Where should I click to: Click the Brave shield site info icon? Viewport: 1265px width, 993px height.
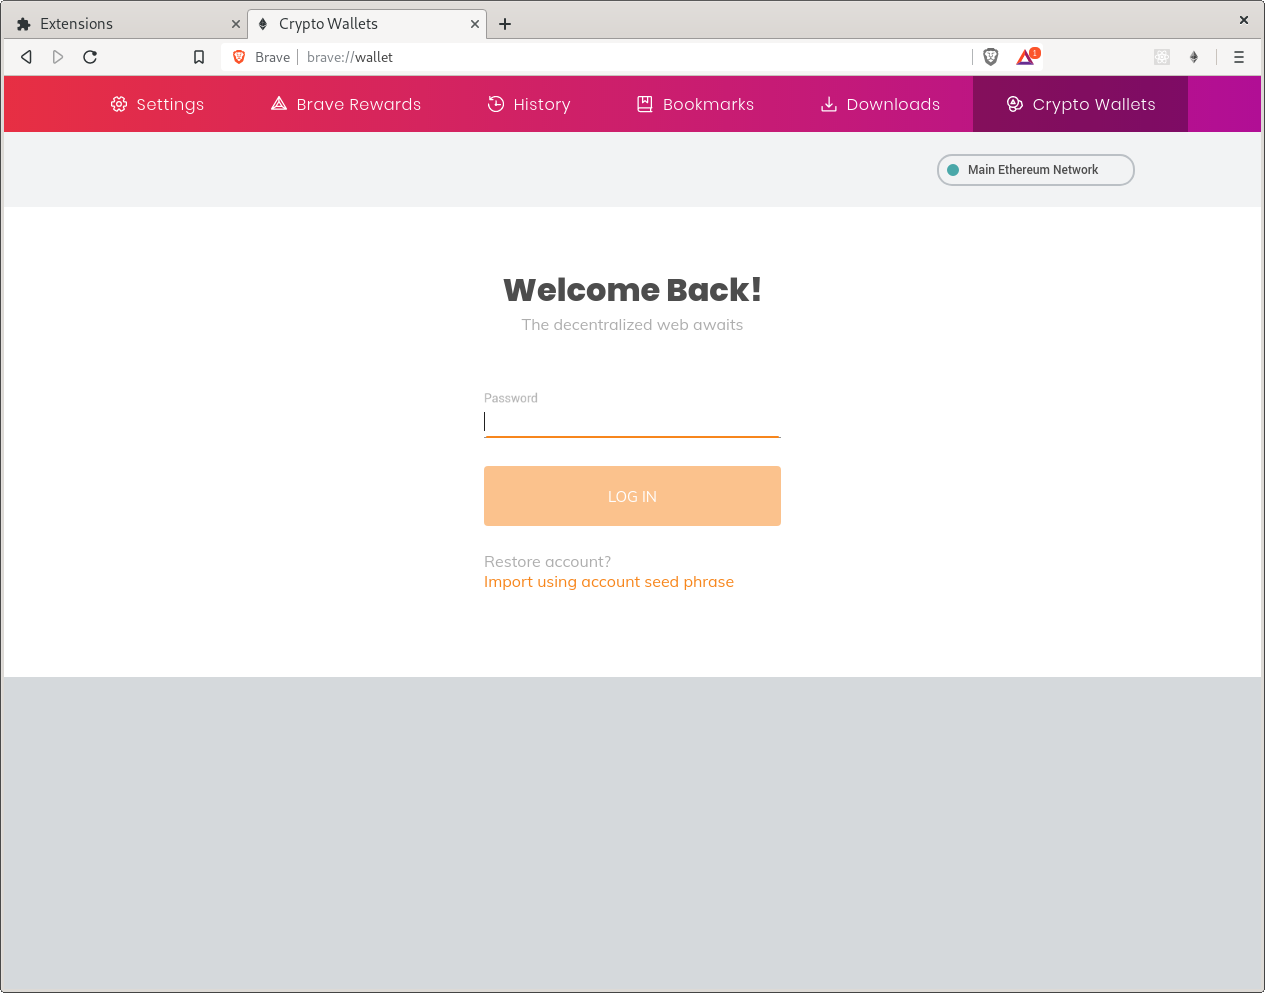pyautogui.click(x=239, y=57)
